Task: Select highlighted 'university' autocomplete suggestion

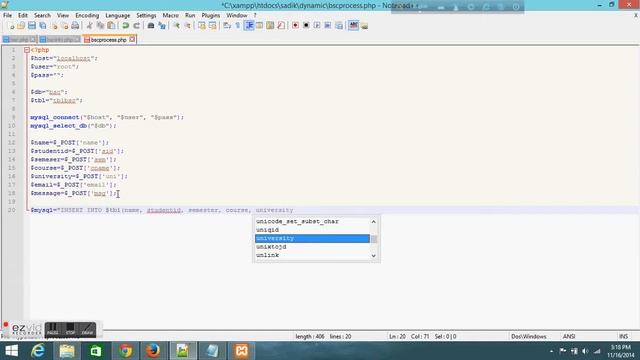Action: [x=312, y=238]
